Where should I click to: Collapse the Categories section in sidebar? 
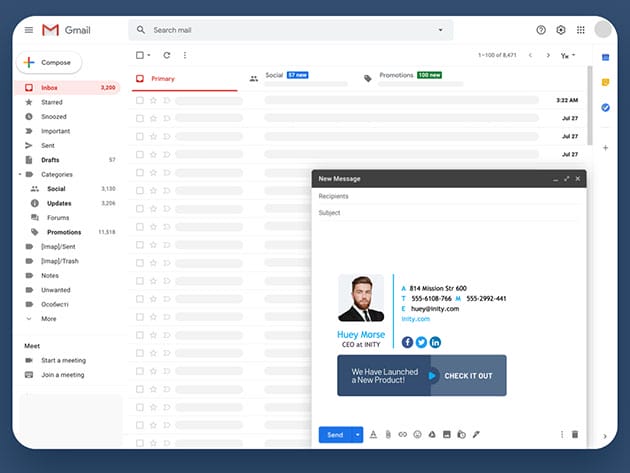pos(18,174)
